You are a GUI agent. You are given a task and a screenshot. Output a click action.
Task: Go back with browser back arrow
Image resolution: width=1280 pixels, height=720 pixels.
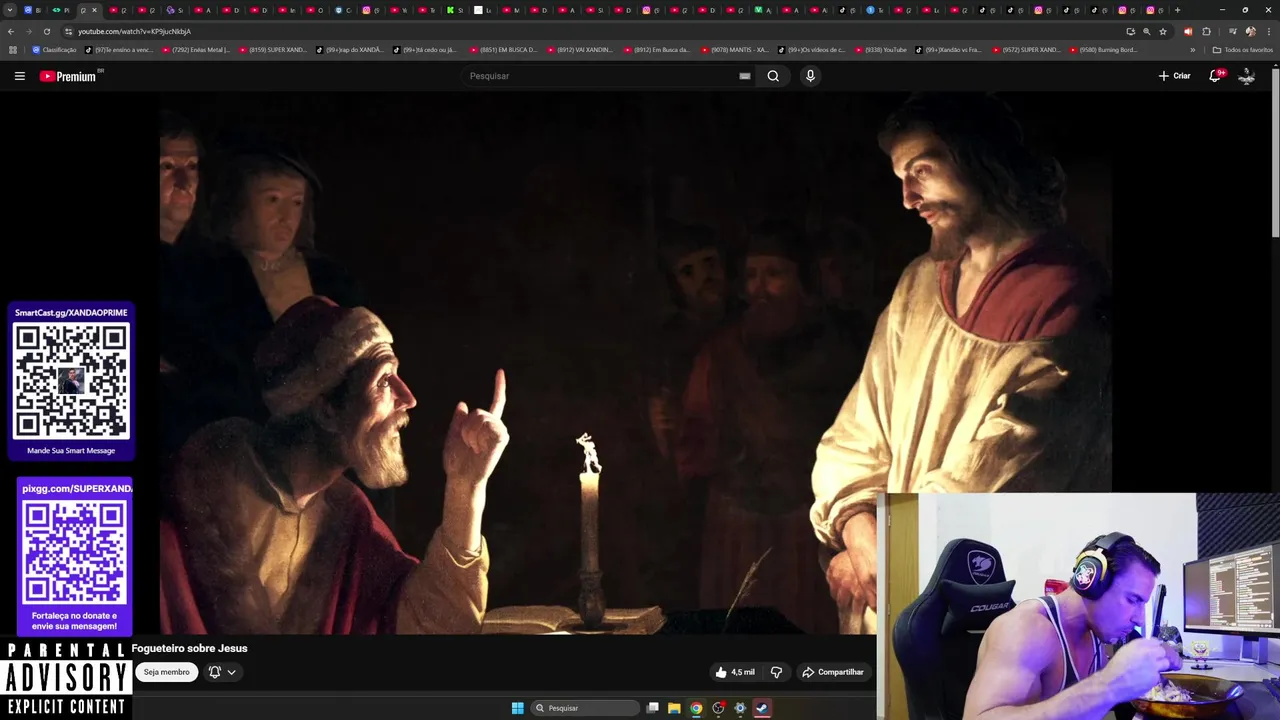pyautogui.click(x=11, y=31)
